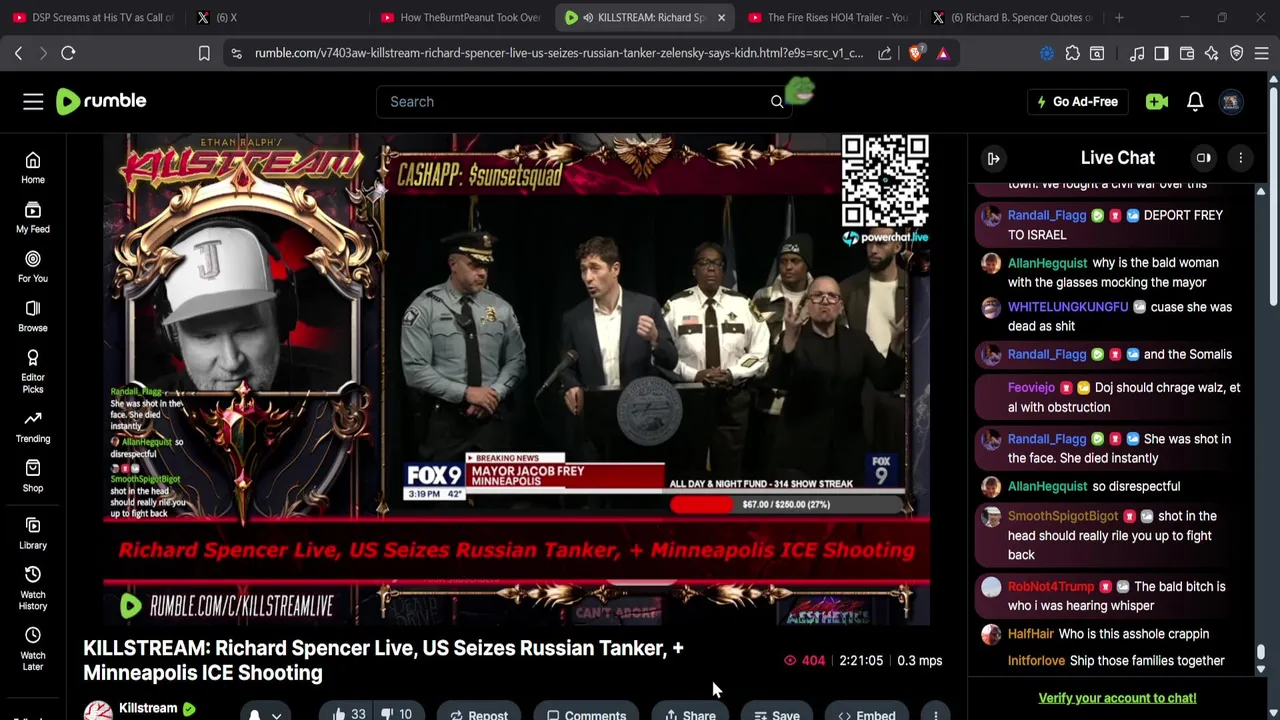Go to Rumble homepage via logo
The width and height of the screenshot is (1280, 720).
(x=101, y=101)
